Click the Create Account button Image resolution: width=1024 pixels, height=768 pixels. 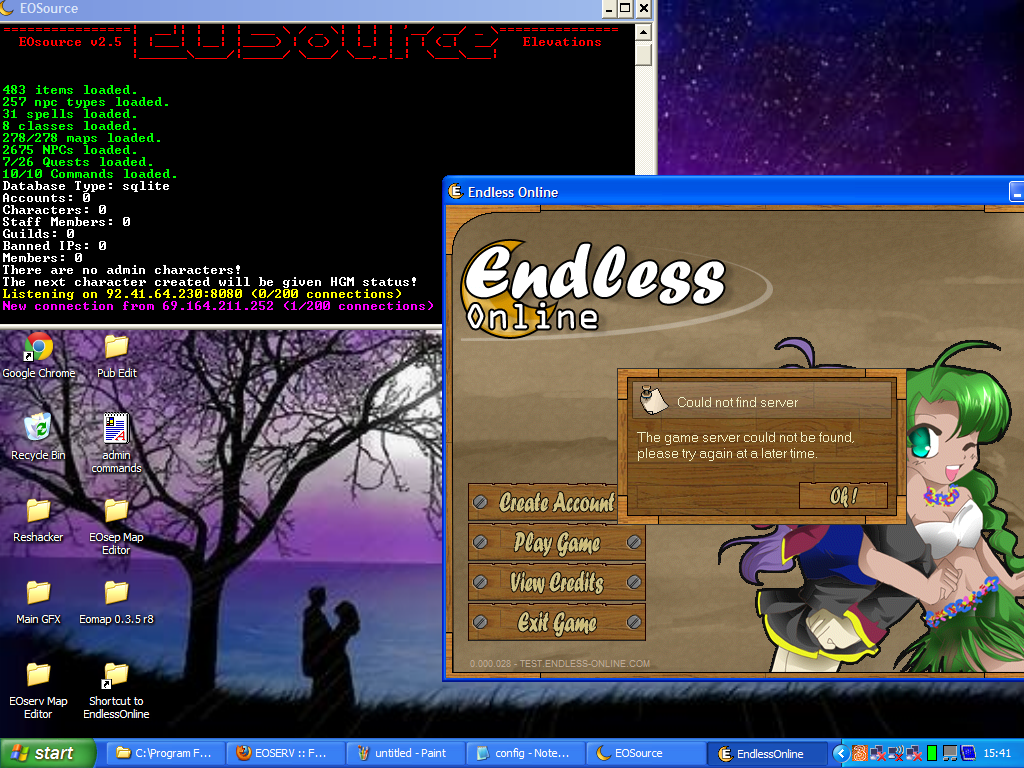(x=545, y=502)
